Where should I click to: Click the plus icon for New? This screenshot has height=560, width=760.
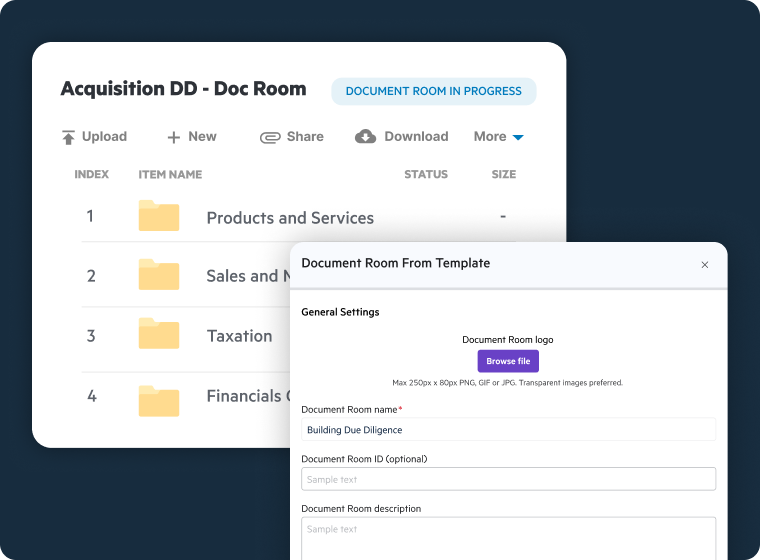[x=173, y=137]
